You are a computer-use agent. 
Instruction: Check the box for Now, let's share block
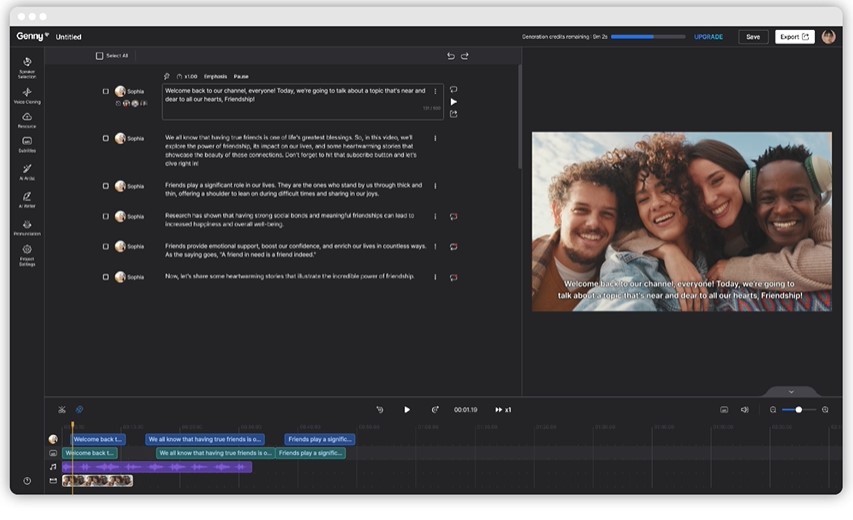pyautogui.click(x=106, y=277)
